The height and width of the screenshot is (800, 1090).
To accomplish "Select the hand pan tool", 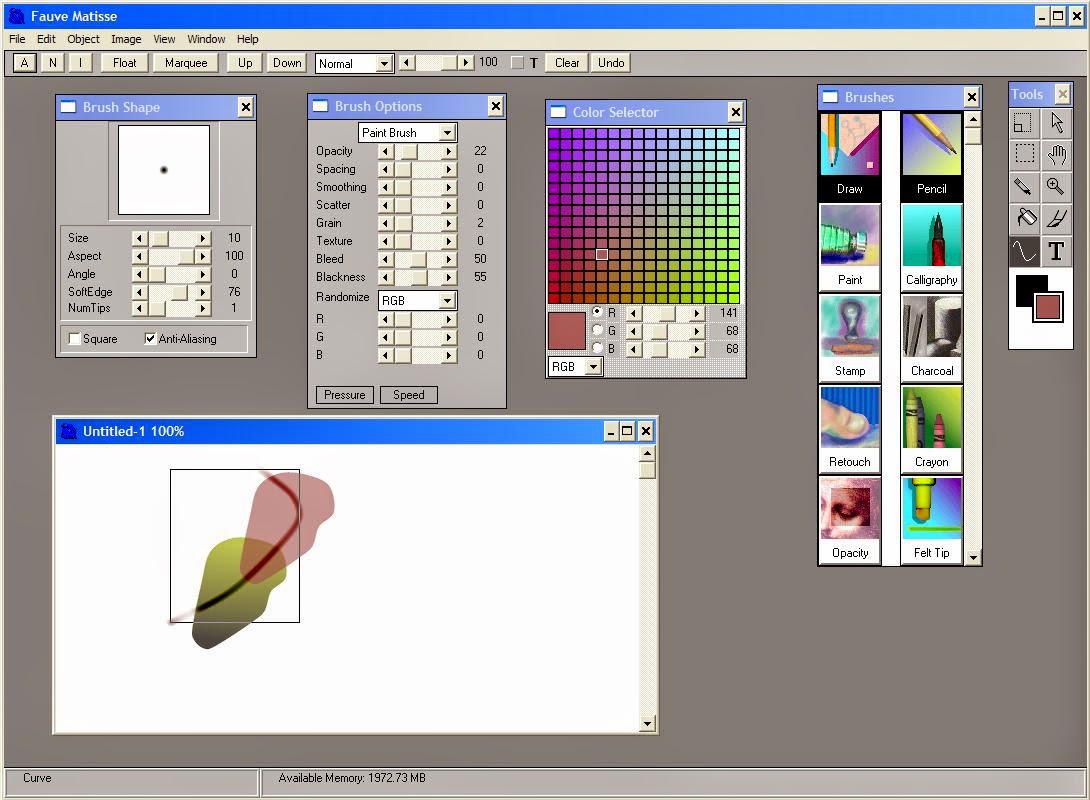I will pos(1056,154).
